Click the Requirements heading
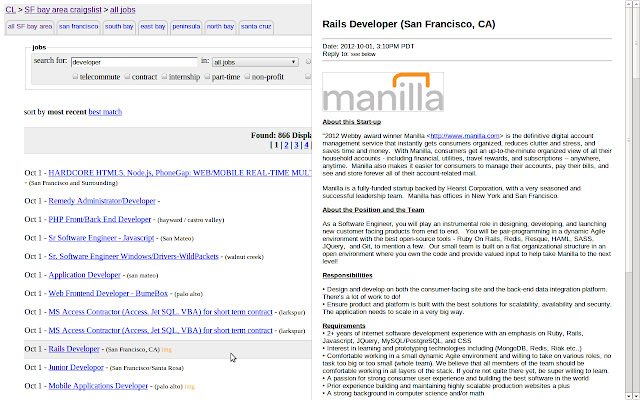This screenshot has height=400, width=640. tap(344, 326)
